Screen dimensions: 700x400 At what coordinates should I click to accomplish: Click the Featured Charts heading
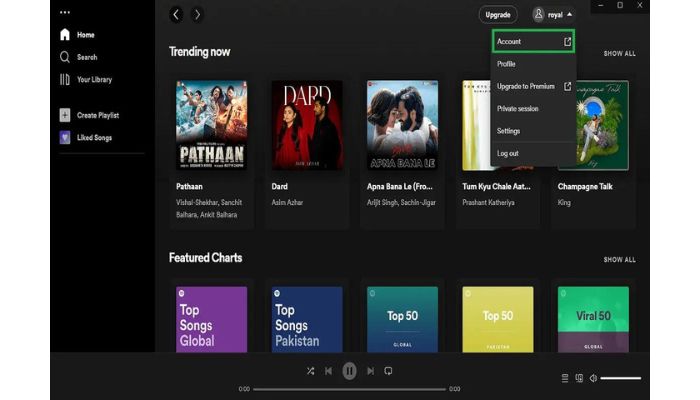(205, 258)
